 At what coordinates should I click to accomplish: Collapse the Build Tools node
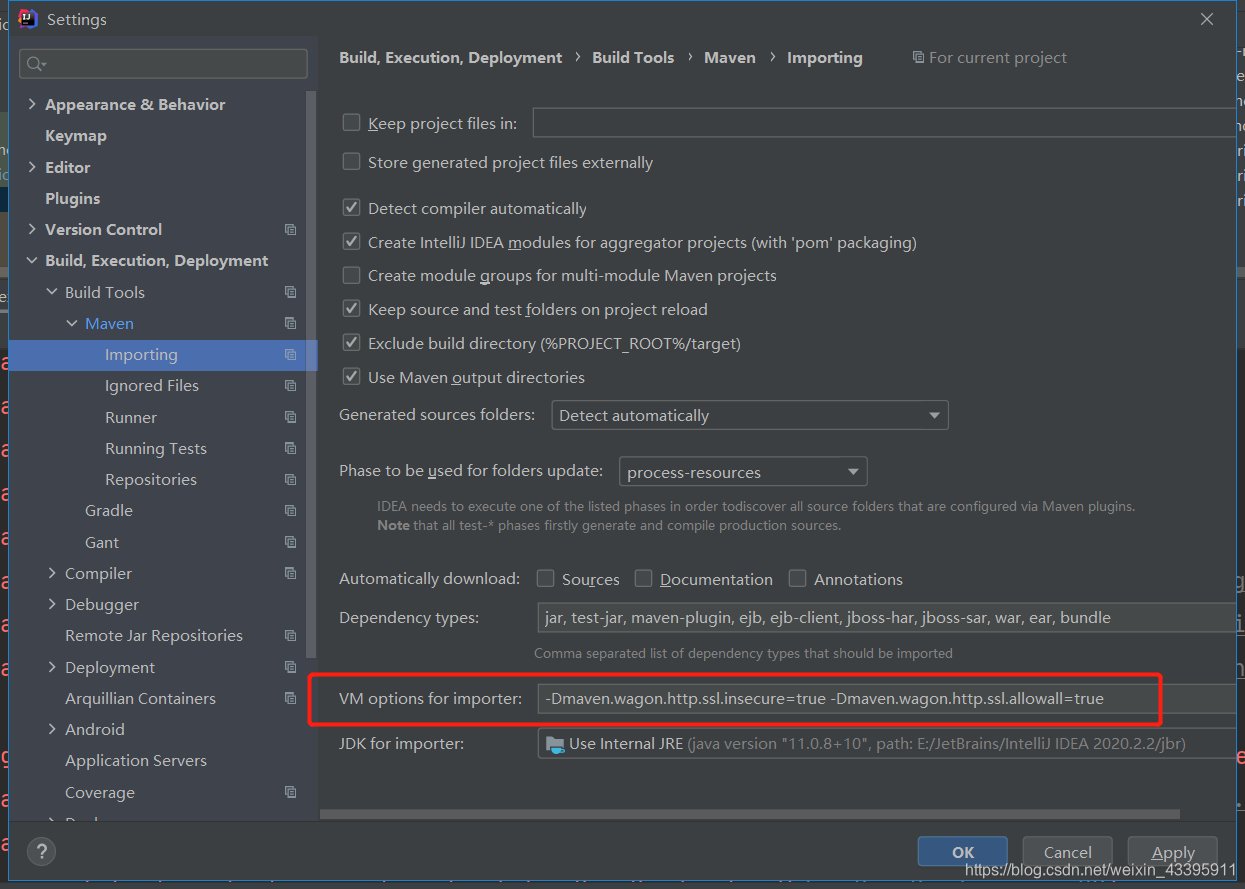coord(52,292)
